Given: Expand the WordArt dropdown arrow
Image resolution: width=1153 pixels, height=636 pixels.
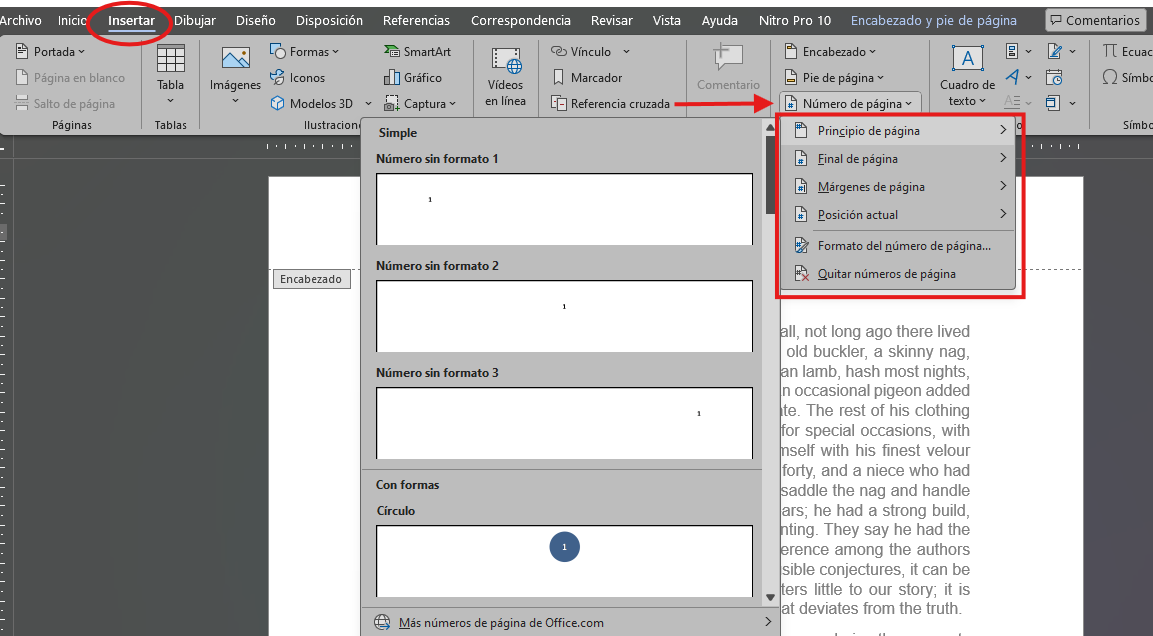Looking at the screenshot, I should click(1029, 77).
